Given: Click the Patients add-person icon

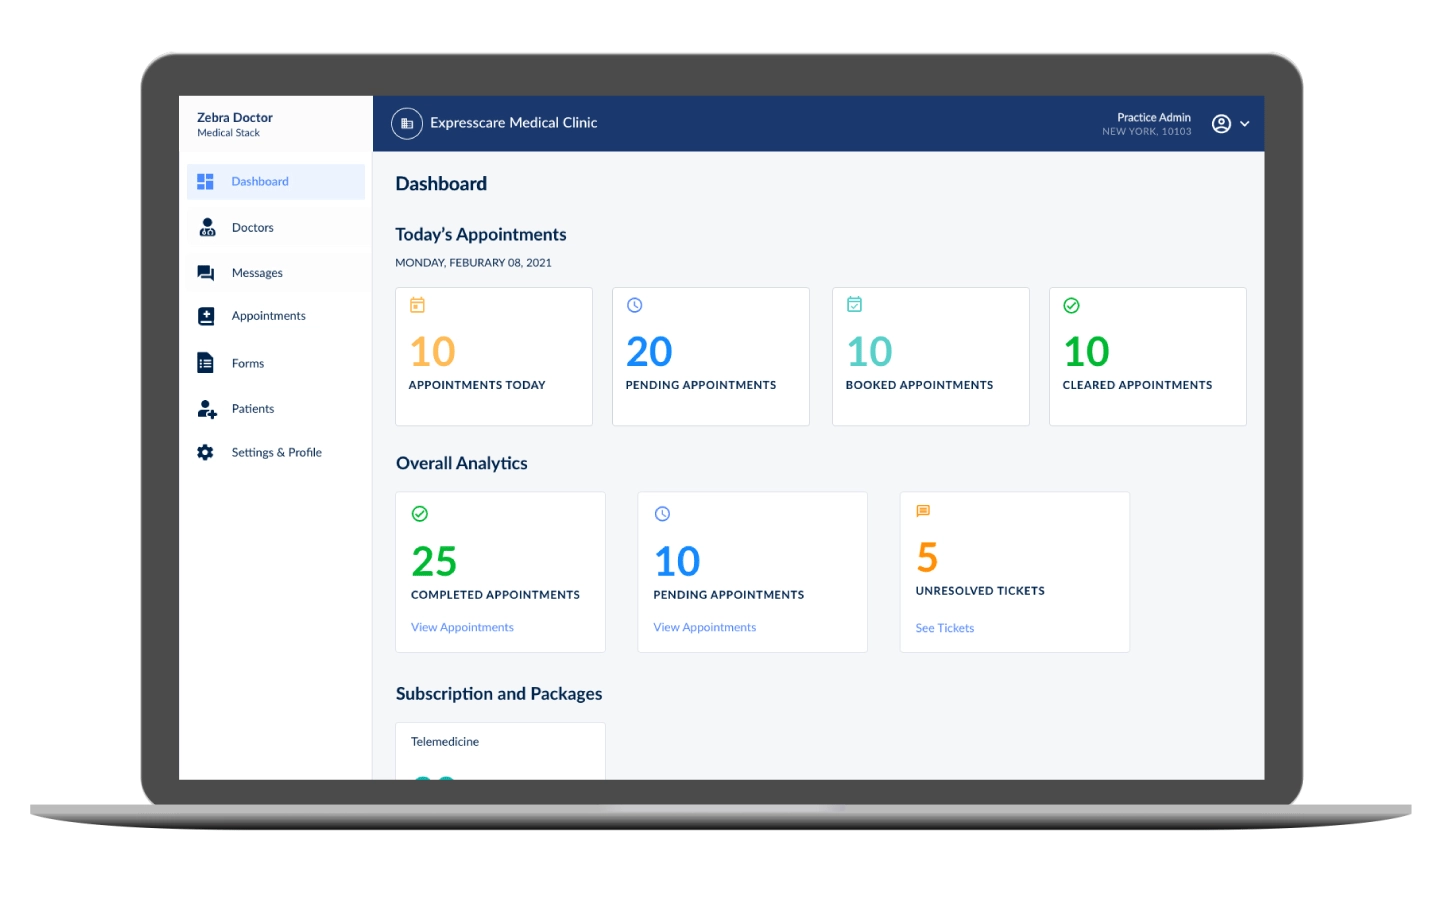Looking at the screenshot, I should click(206, 409).
